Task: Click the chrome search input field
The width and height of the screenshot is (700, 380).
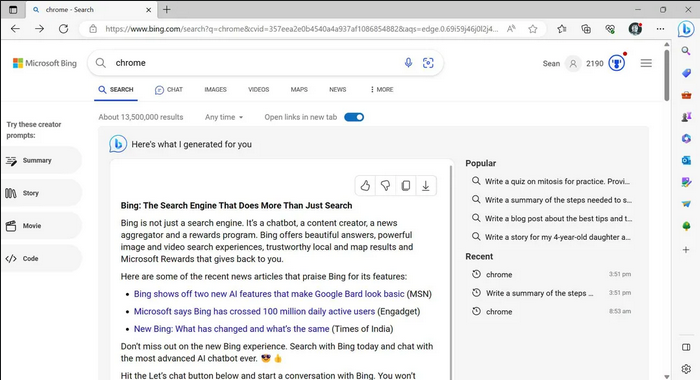Action: coord(256,63)
